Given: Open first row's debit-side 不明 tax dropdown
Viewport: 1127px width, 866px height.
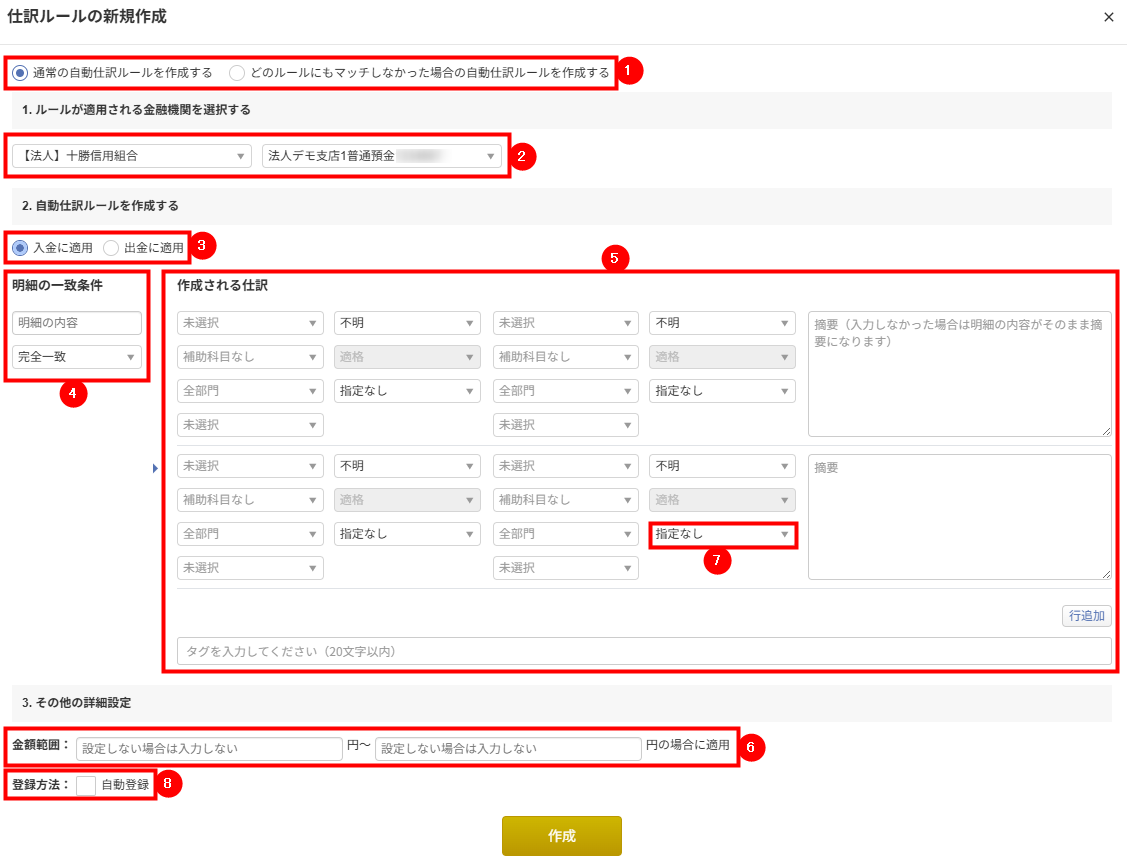Looking at the screenshot, I should (407, 323).
